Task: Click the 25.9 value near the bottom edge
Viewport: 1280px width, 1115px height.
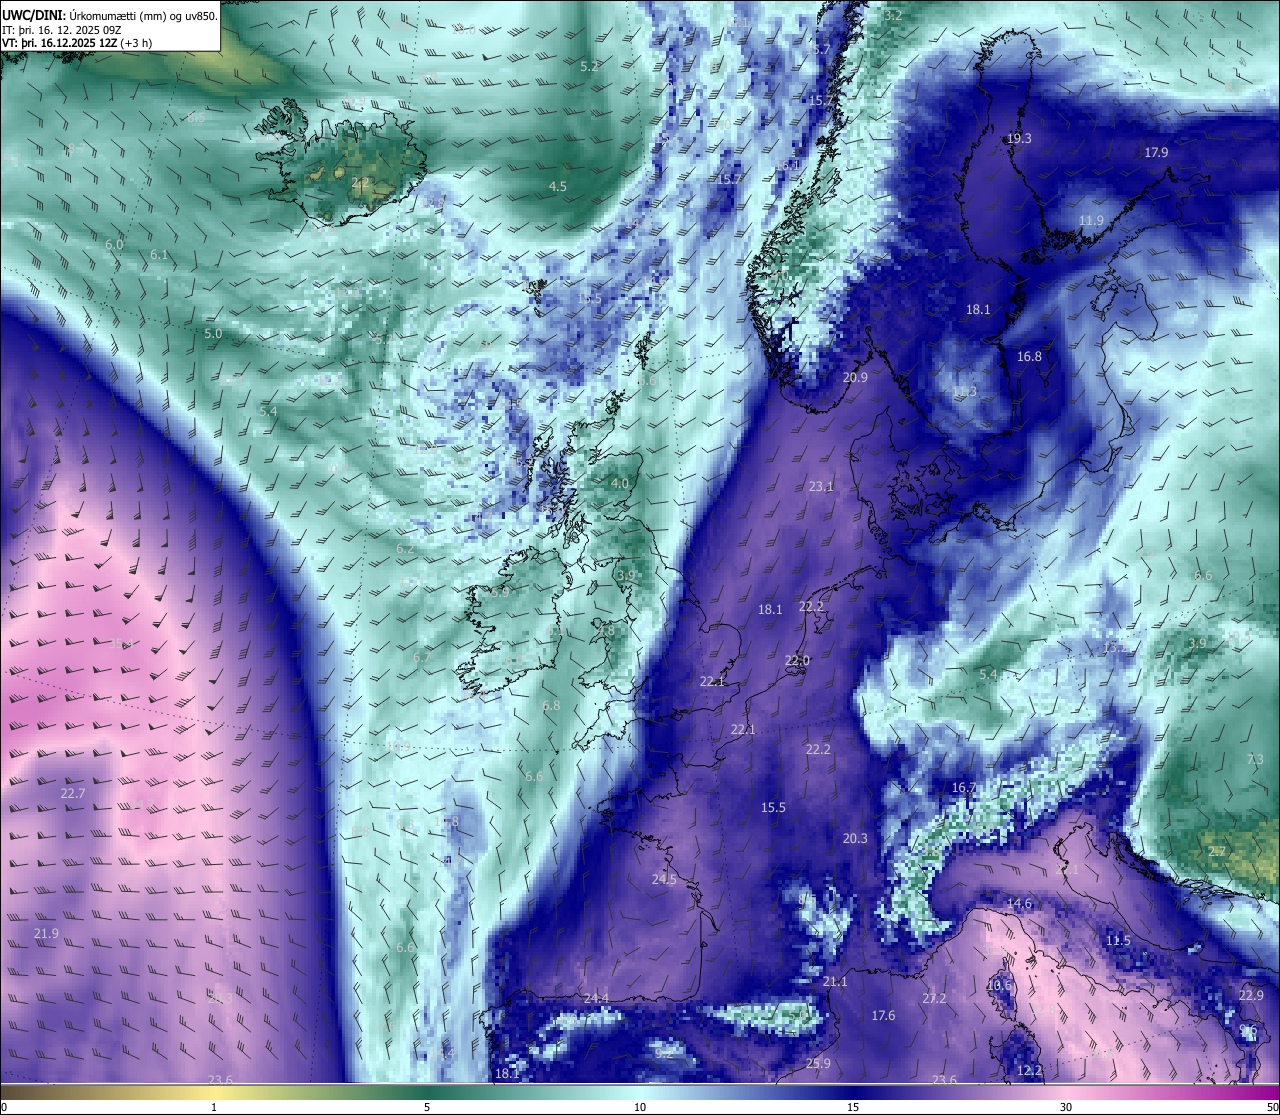Action: coord(818,1064)
